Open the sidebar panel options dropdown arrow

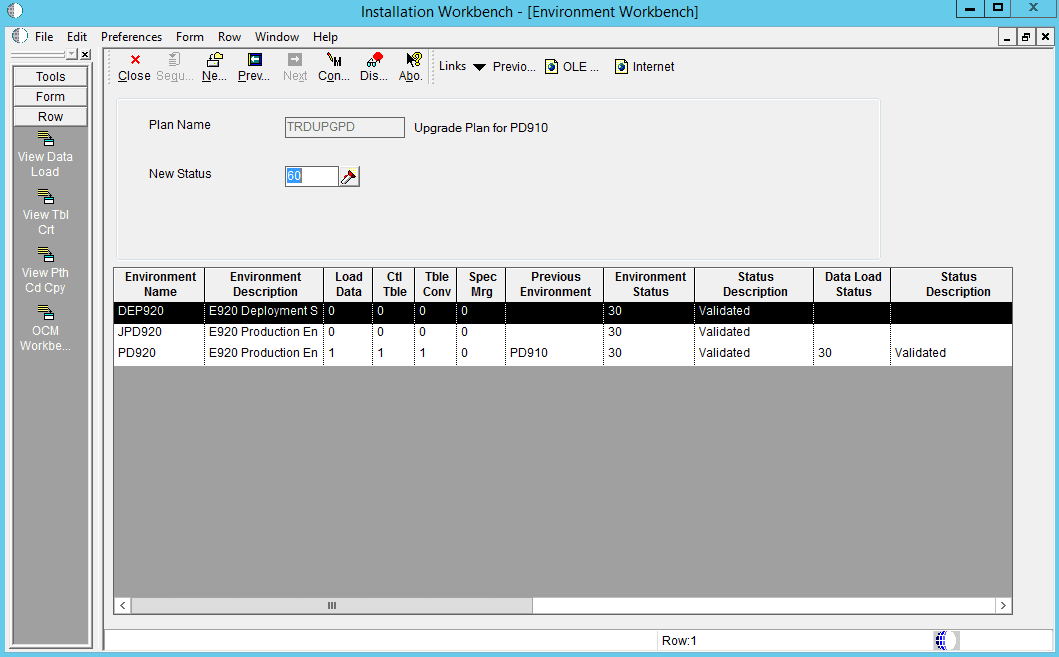[x=70, y=55]
